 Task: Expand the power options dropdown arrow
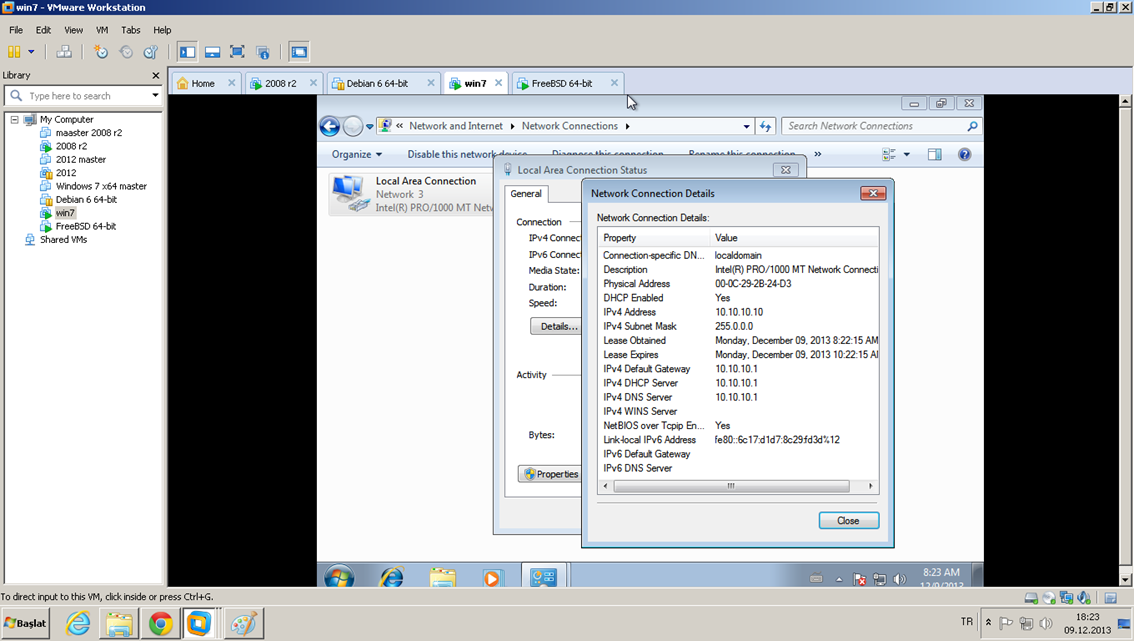(31, 52)
